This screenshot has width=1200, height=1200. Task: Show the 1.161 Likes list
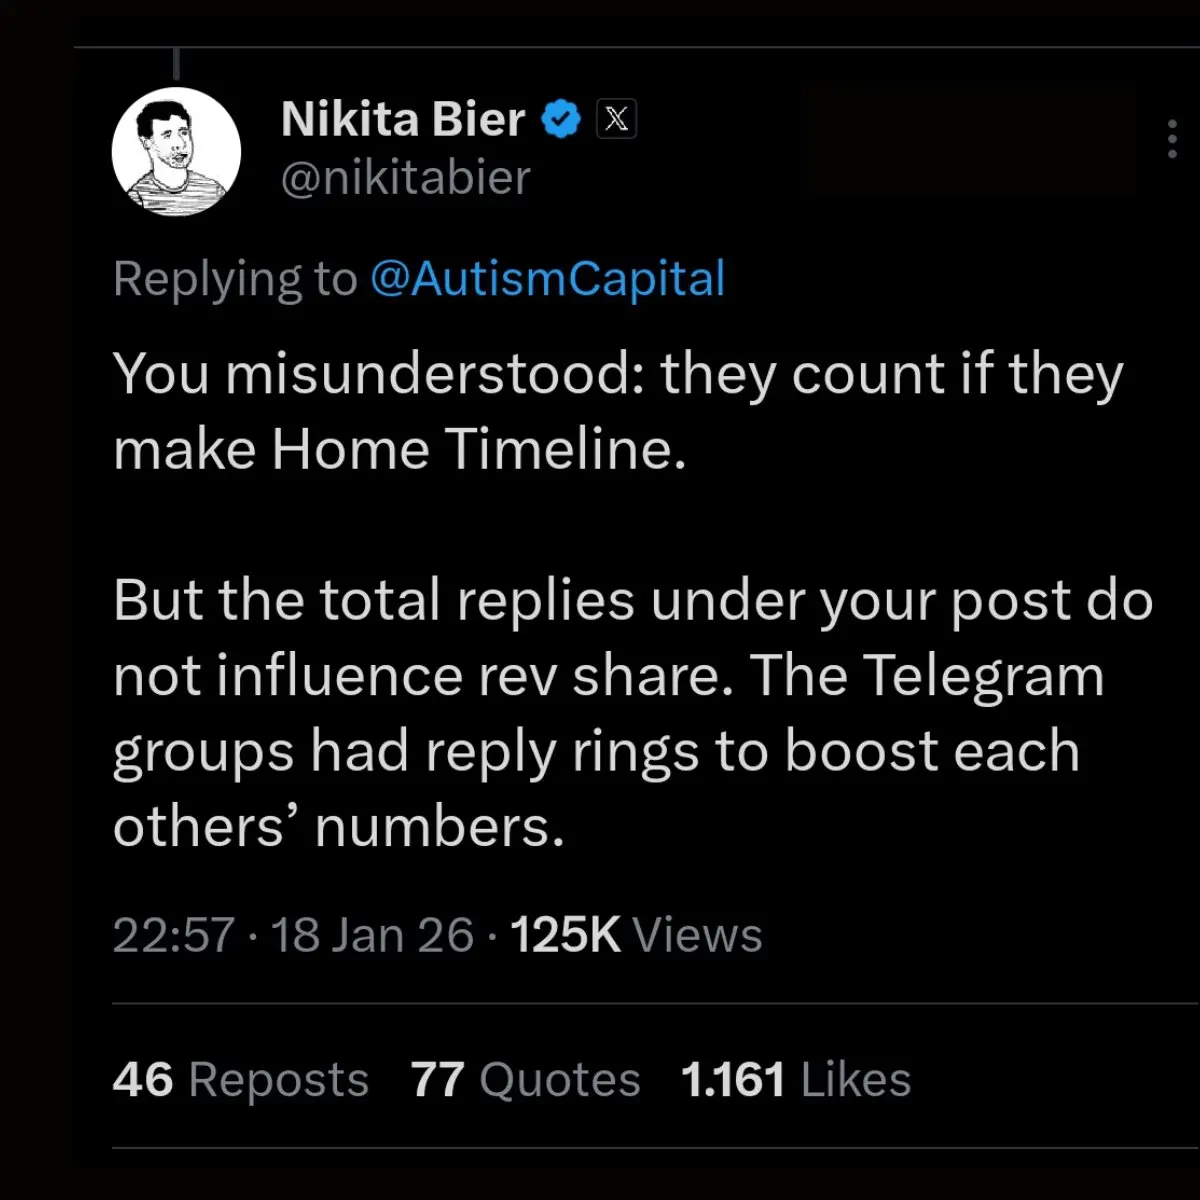click(796, 1080)
